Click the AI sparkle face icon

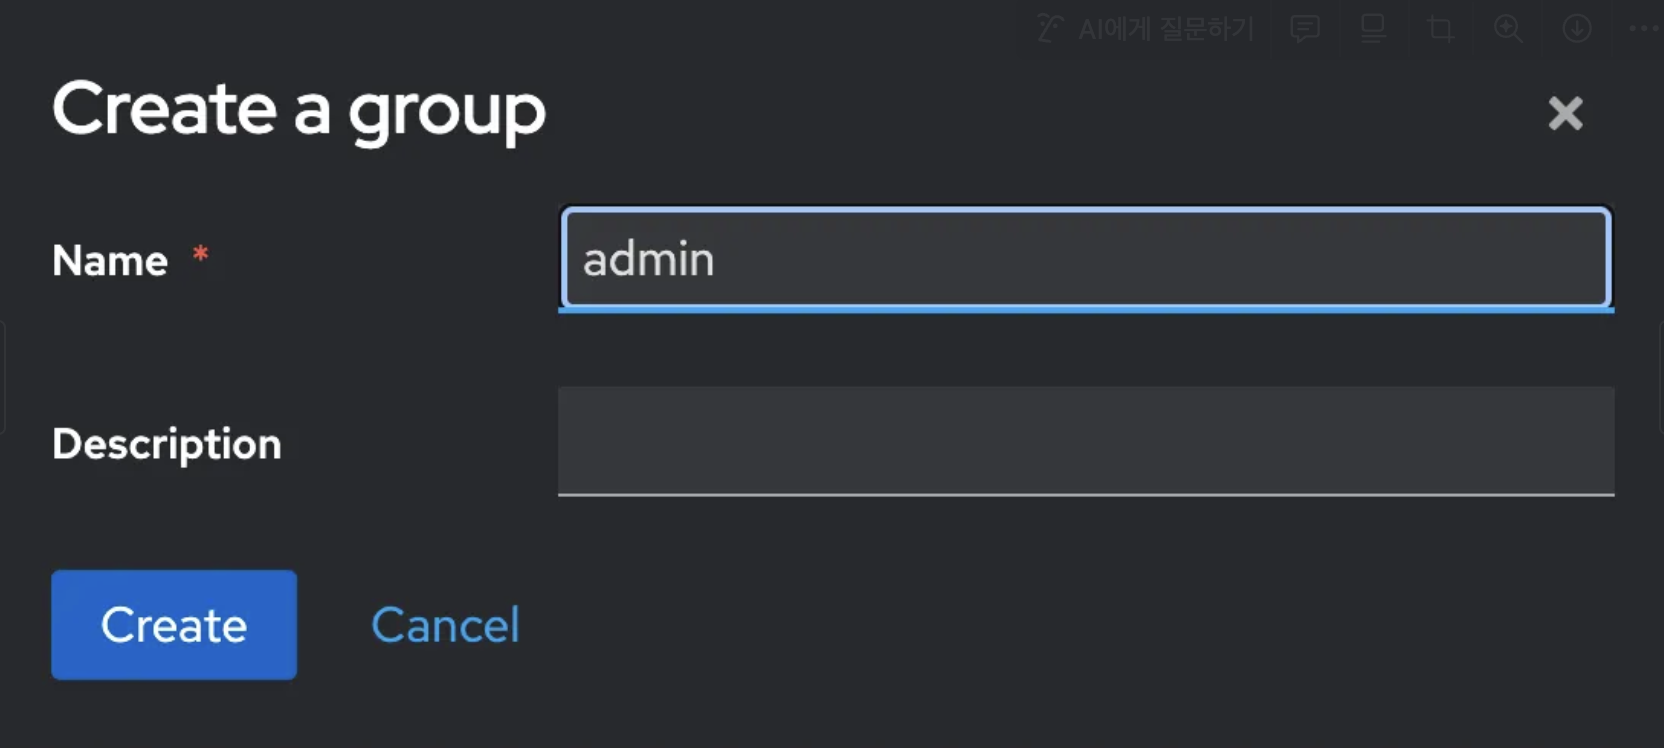1049,28
